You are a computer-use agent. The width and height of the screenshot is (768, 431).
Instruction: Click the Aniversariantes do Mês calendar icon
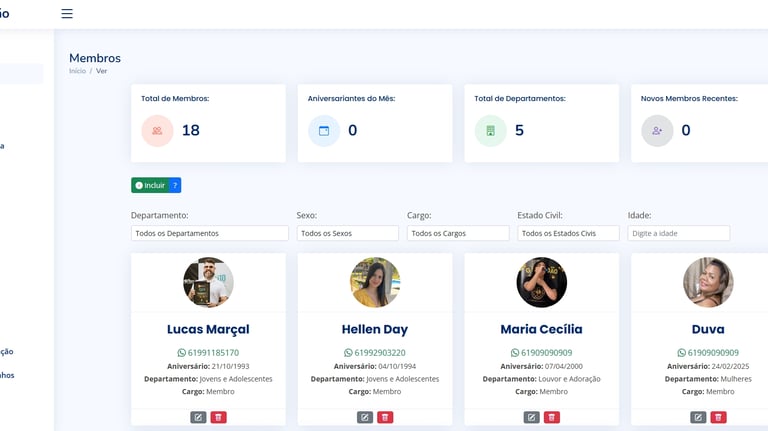coord(324,131)
